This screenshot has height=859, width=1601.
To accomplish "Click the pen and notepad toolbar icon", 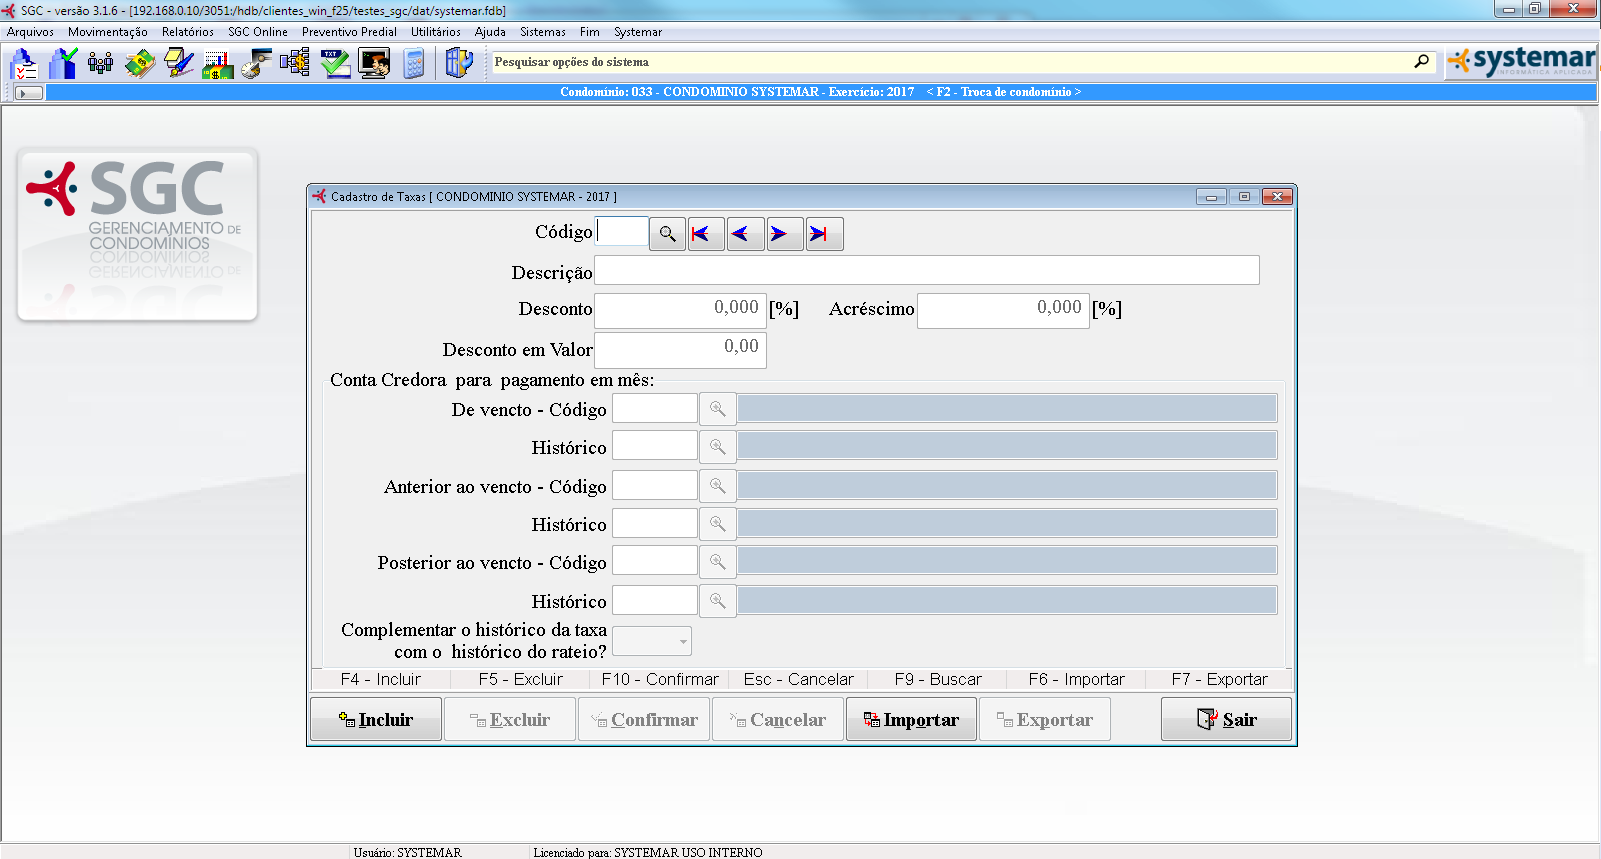I will pos(179,64).
